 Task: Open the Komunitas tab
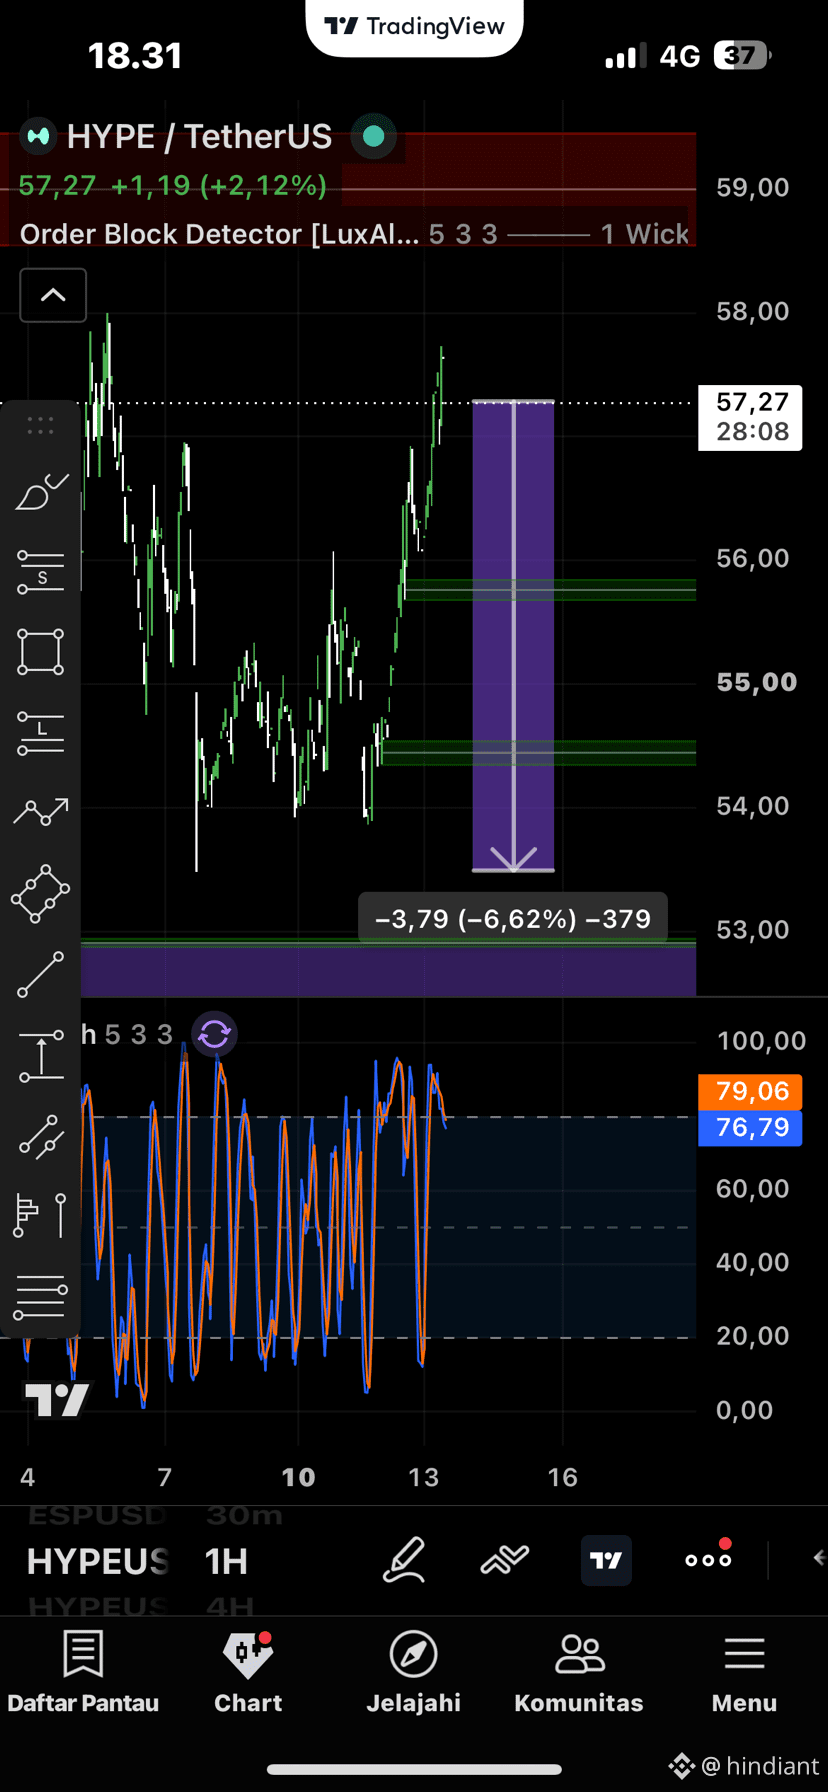click(579, 1672)
